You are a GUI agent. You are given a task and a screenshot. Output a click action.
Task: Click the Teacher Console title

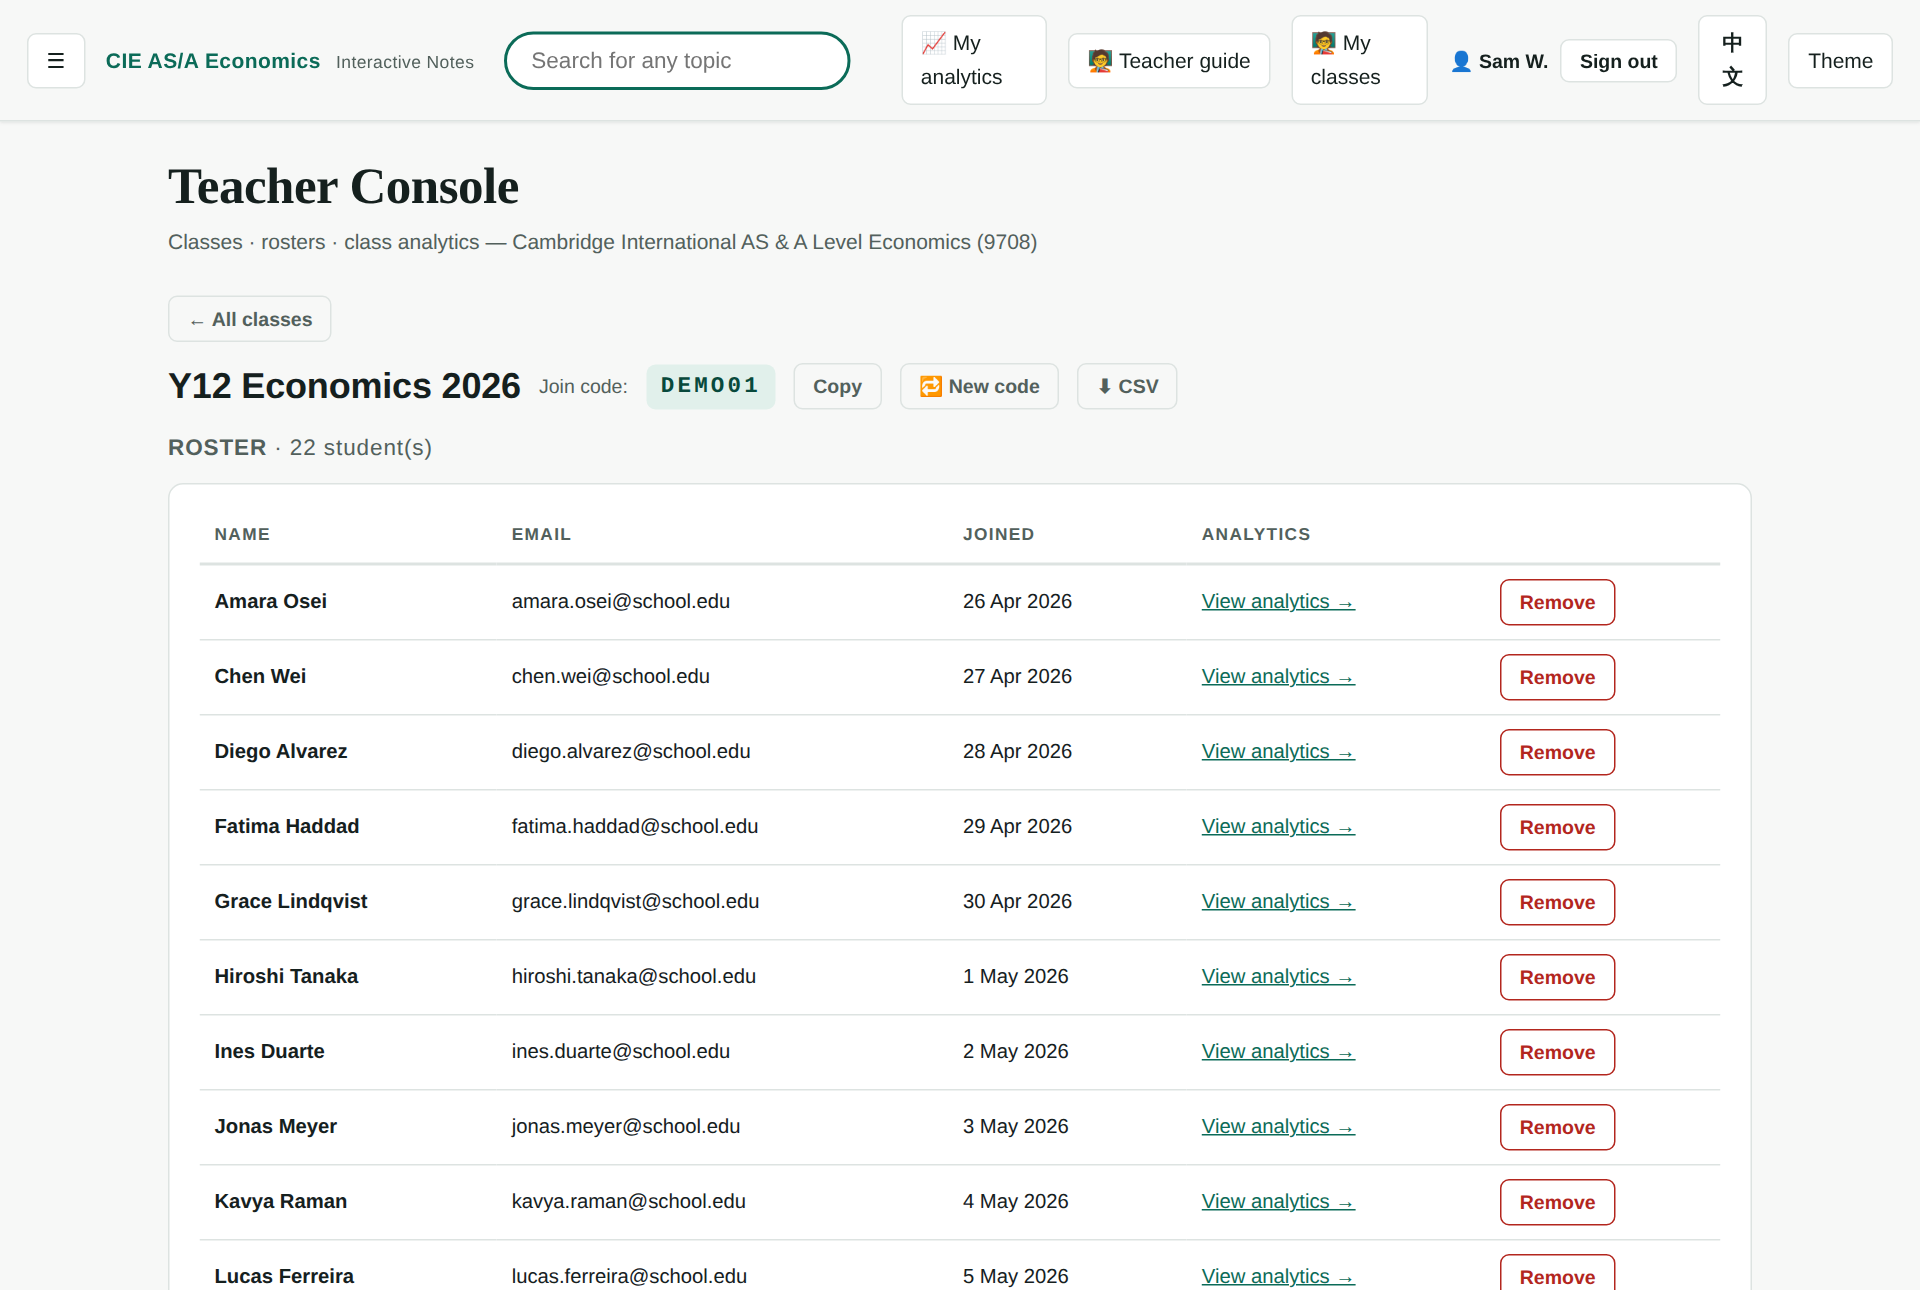point(343,187)
